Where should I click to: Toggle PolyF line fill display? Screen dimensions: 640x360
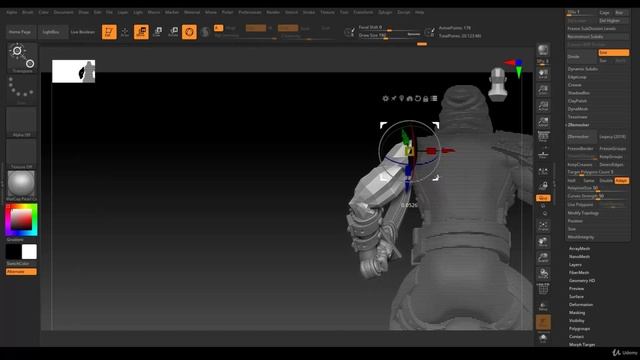pos(543,289)
